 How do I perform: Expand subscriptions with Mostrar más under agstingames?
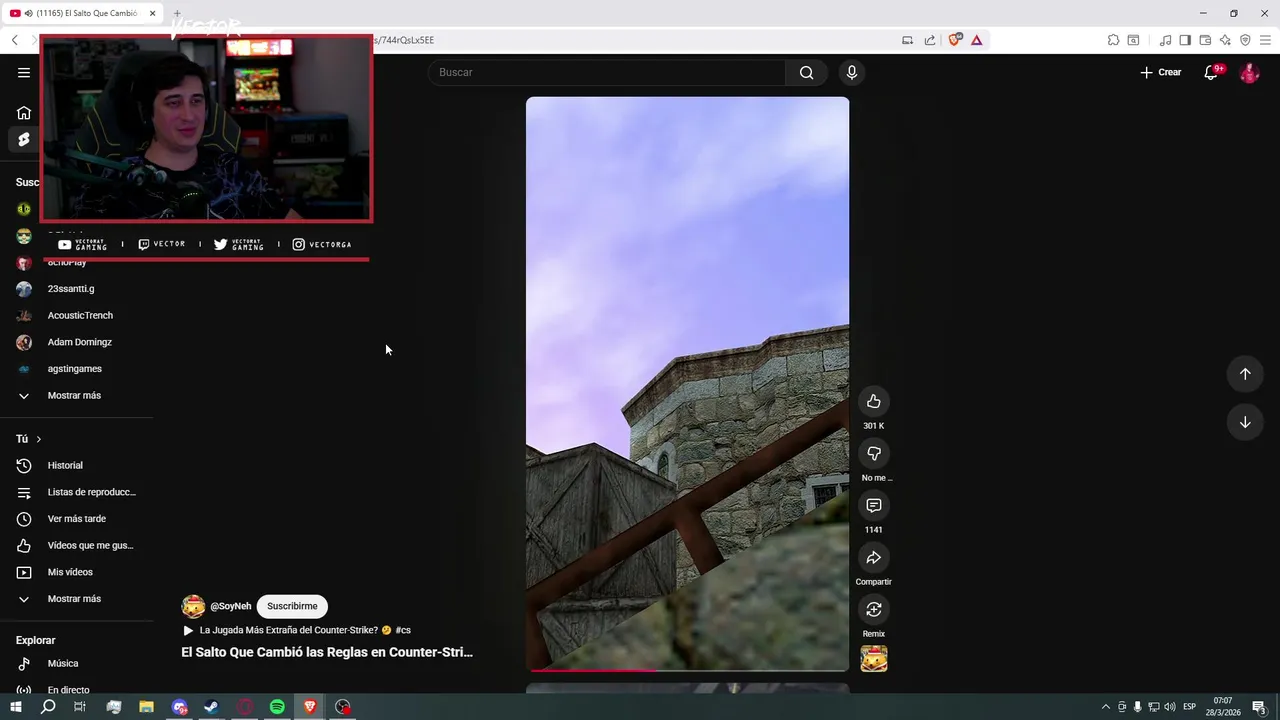point(76,395)
